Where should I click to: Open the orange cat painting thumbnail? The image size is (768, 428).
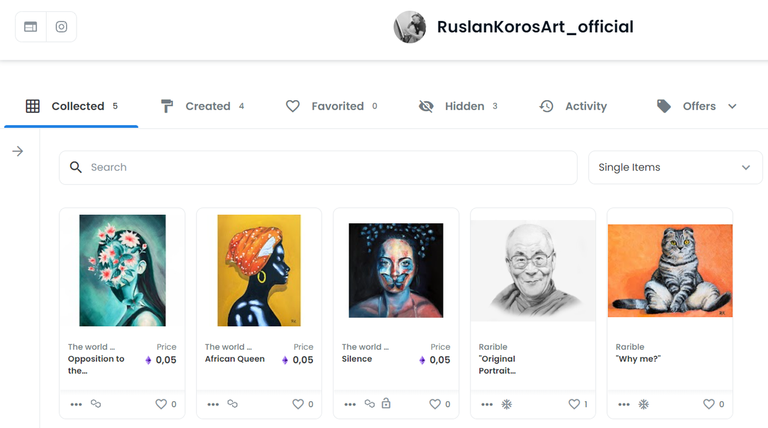[670, 270]
